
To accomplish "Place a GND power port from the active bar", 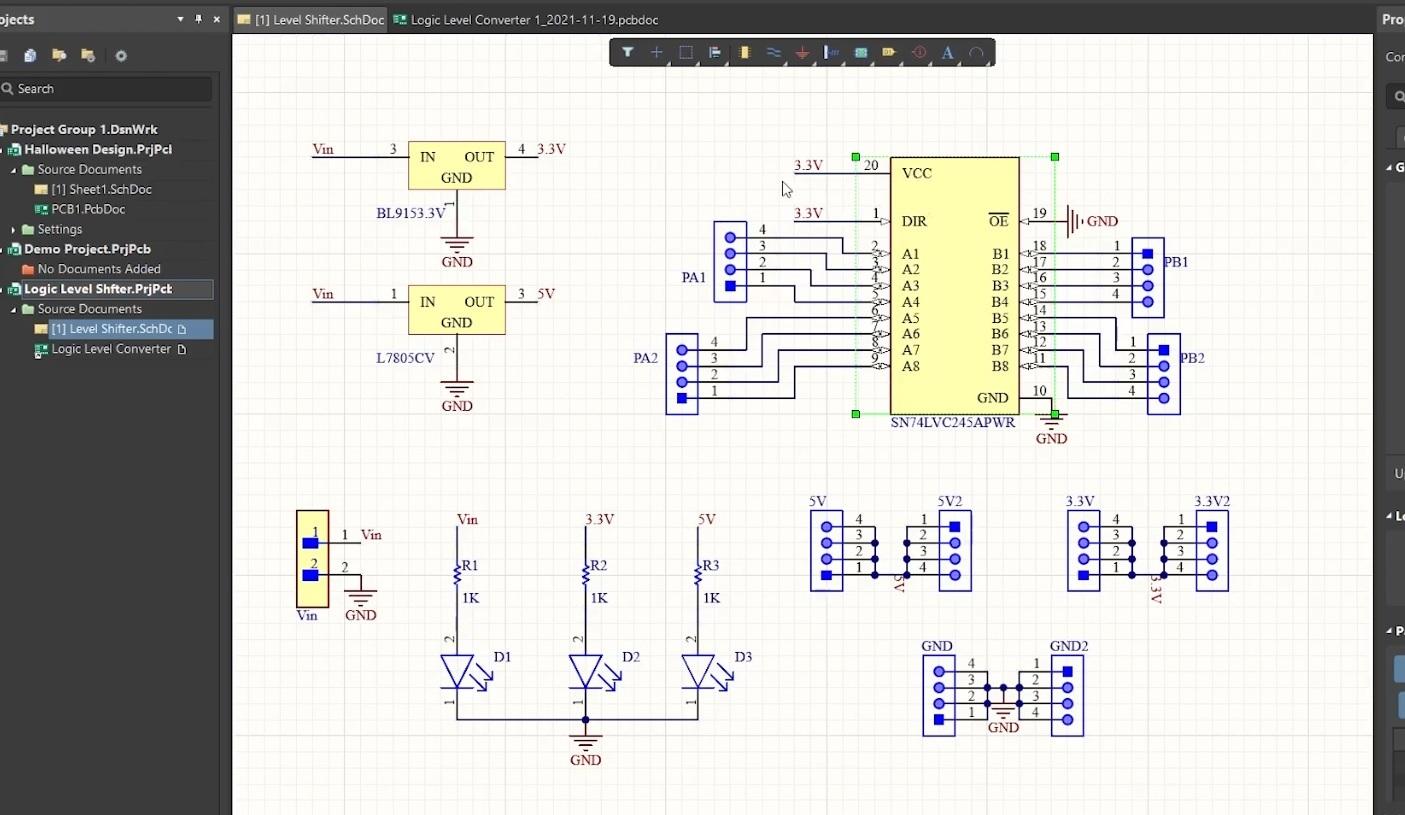I will click(803, 52).
